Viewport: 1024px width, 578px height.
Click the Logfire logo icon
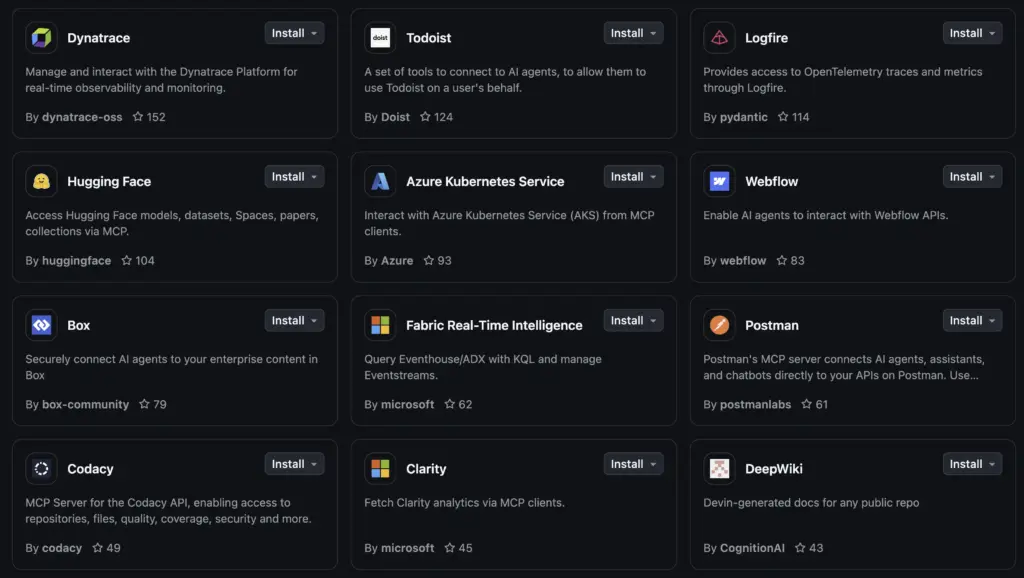719,38
